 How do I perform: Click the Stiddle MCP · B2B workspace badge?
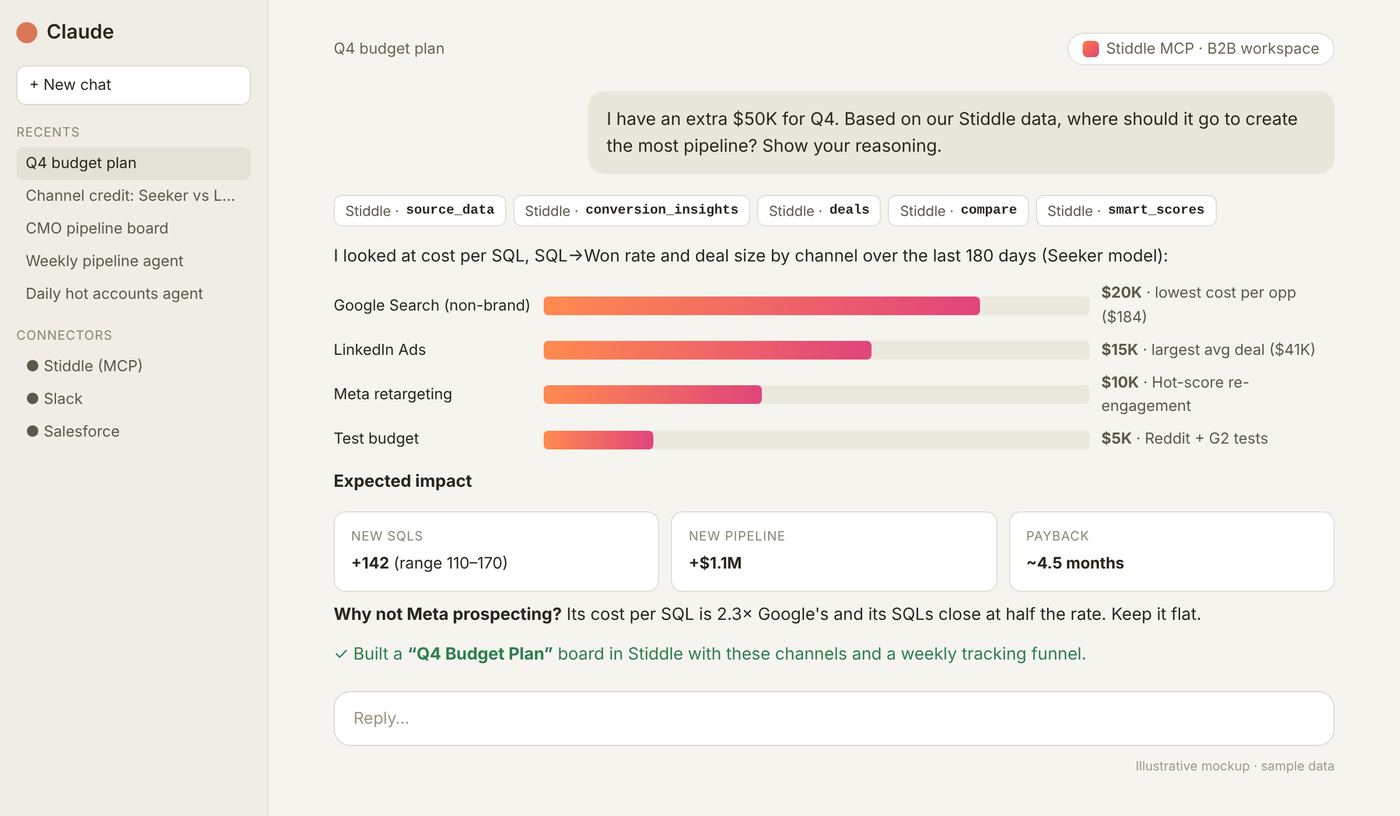tap(1200, 48)
